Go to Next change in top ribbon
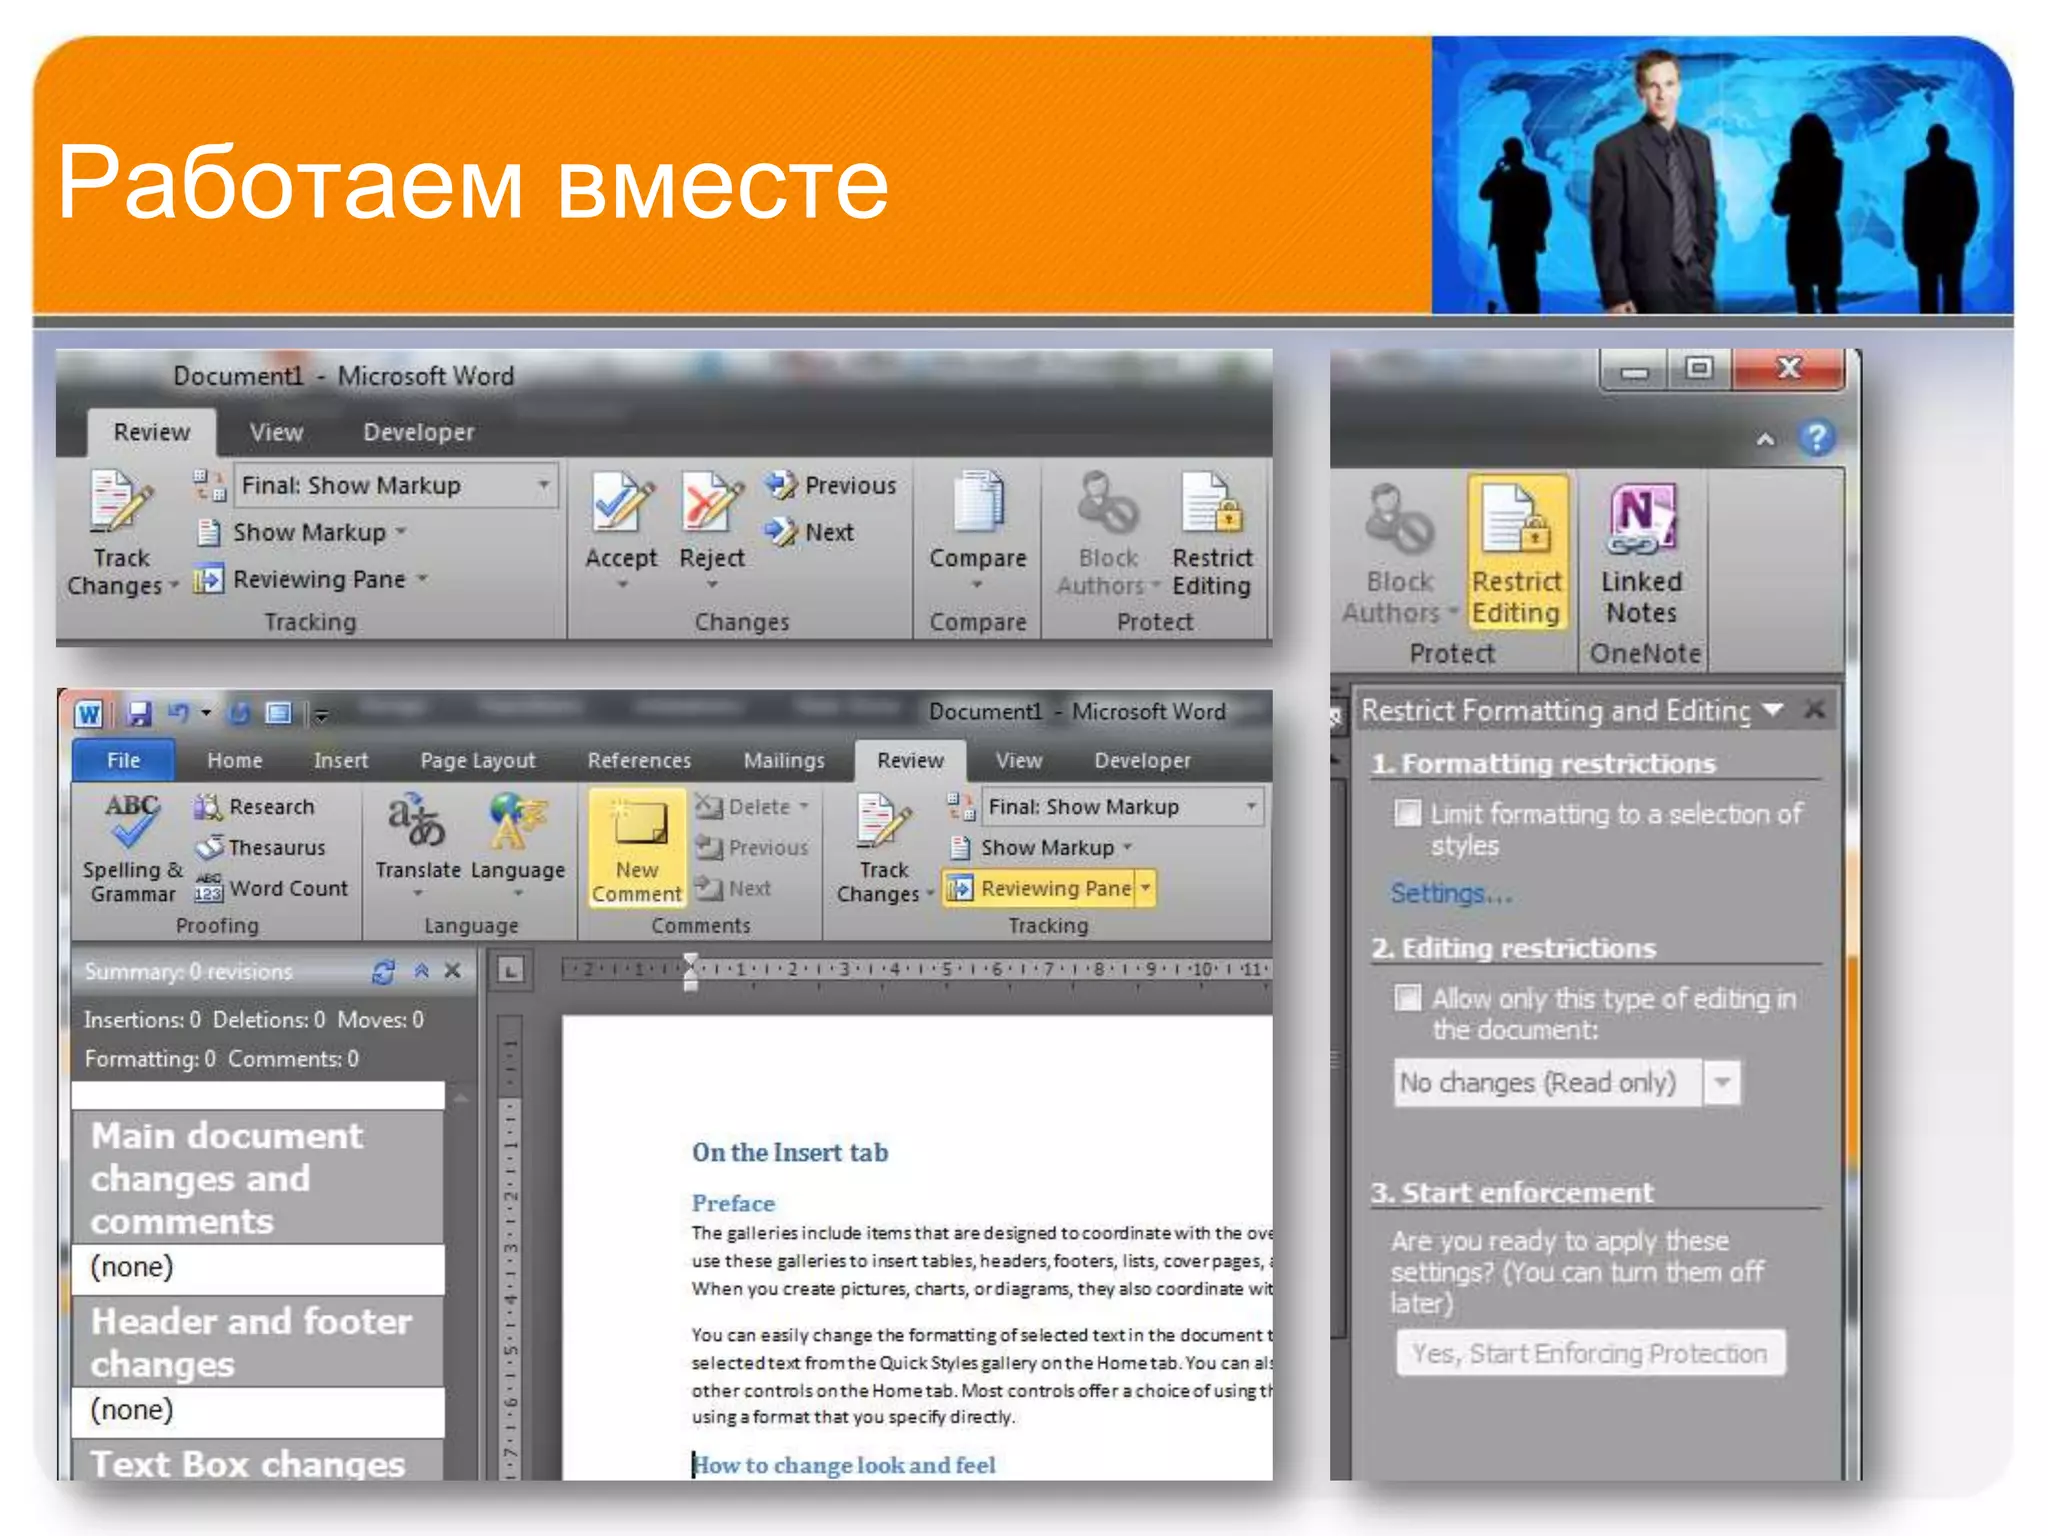The height and width of the screenshot is (1536, 2048). [x=811, y=532]
